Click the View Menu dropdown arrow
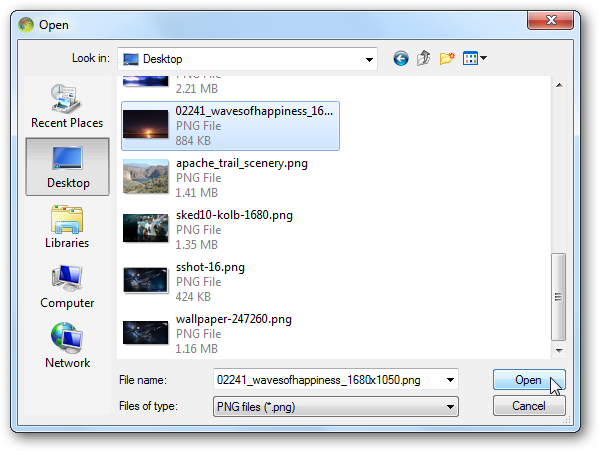Screen dimensions: 599x451 (484, 58)
